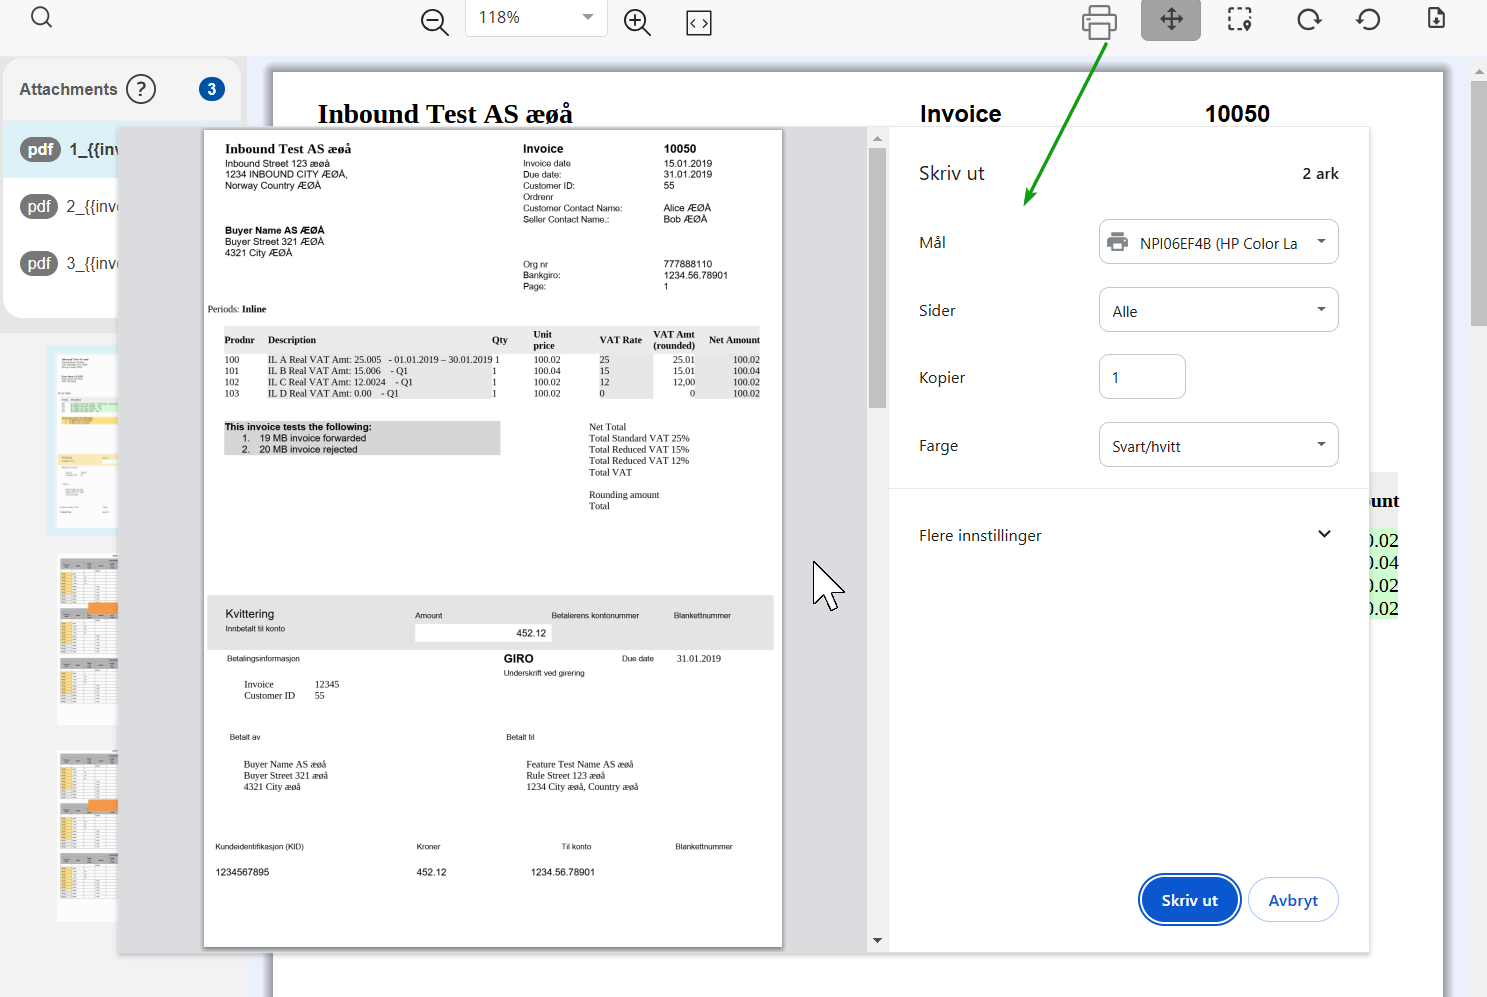Image resolution: width=1487 pixels, height=997 pixels.
Task: Click Avbryt to cancel printing
Action: point(1292,900)
